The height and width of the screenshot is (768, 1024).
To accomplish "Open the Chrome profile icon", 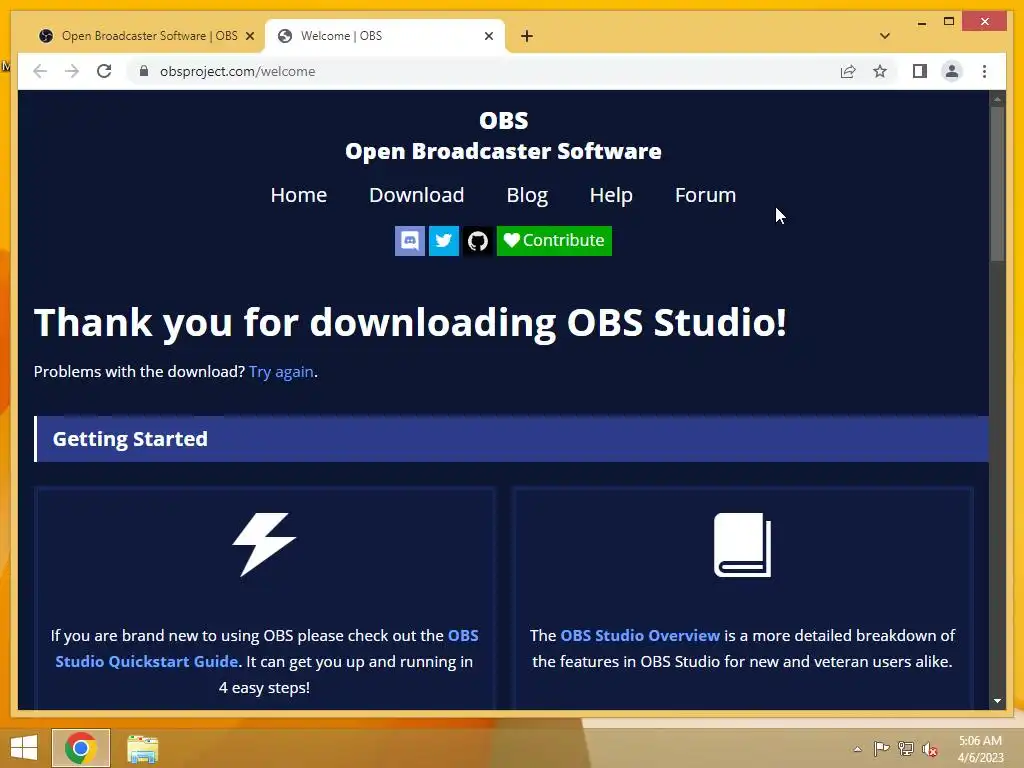I will pos(952,71).
